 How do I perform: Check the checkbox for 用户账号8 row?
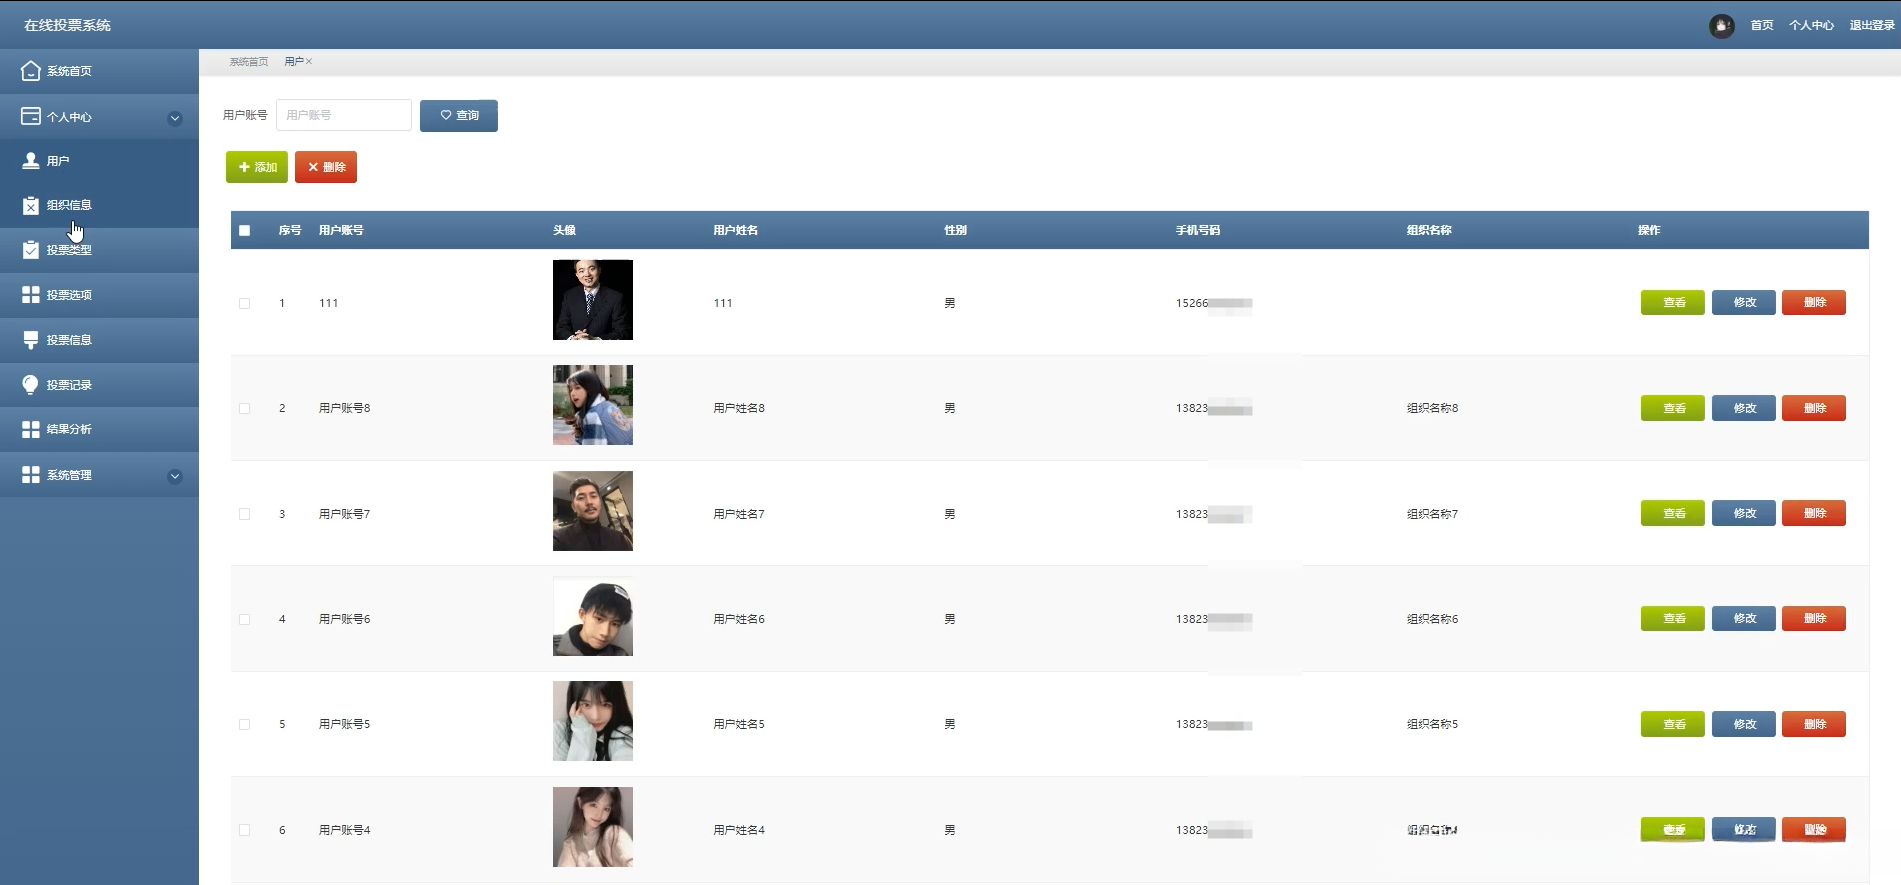coord(245,408)
